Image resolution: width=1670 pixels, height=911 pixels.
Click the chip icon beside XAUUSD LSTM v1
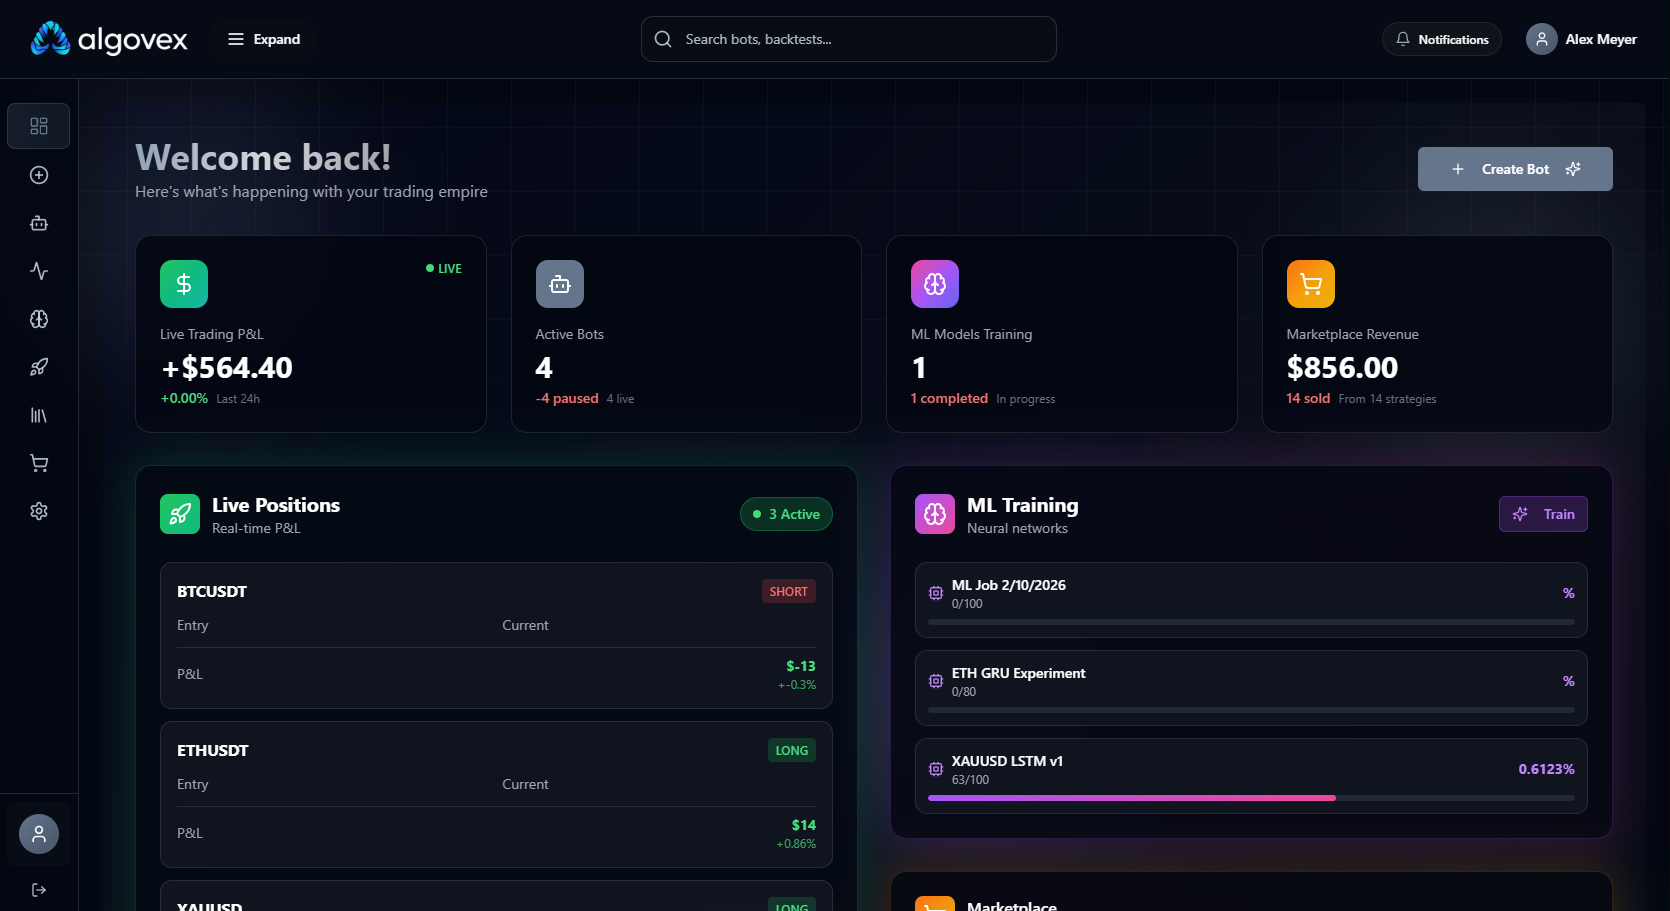[936, 769]
